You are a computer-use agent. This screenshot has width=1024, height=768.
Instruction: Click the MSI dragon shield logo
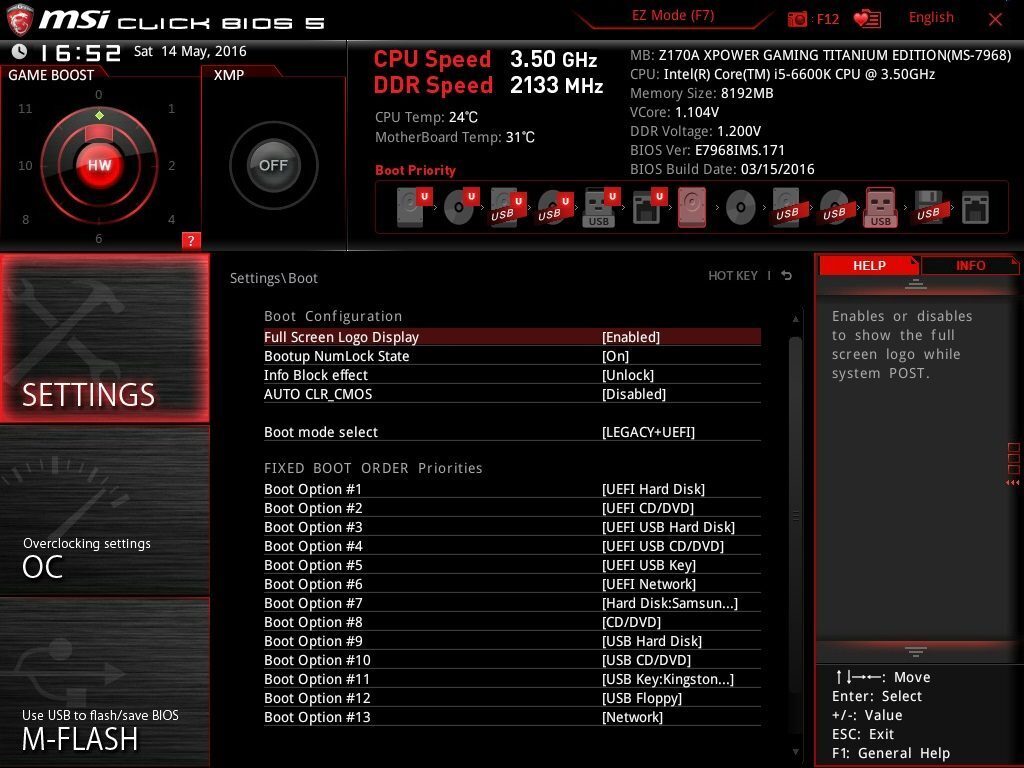[x=20, y=19]
